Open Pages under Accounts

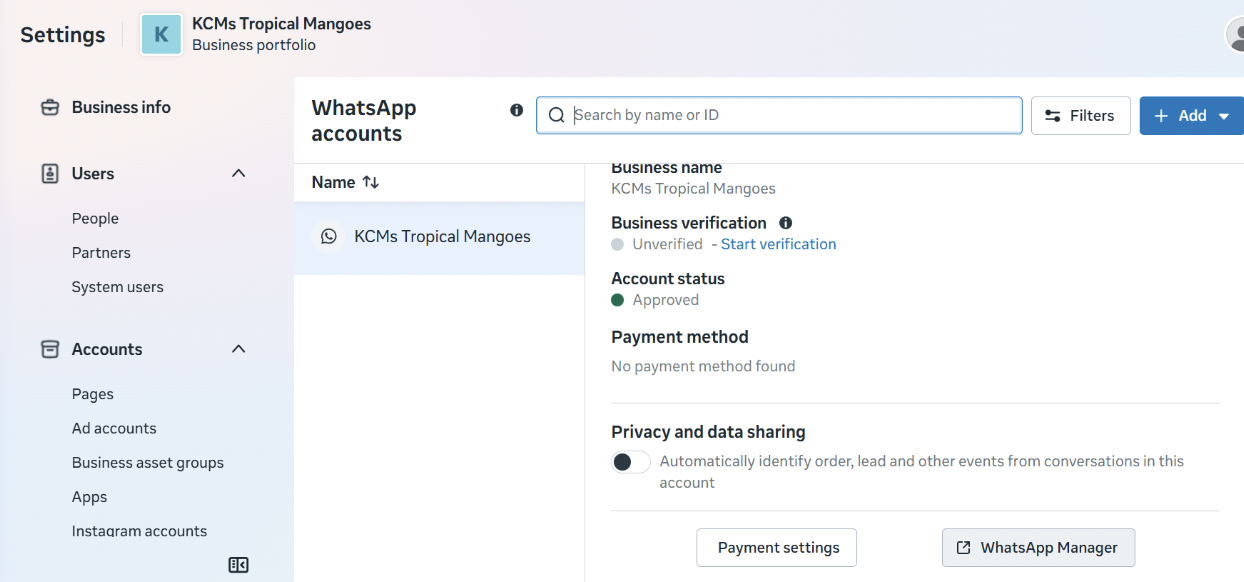[93, 394]
